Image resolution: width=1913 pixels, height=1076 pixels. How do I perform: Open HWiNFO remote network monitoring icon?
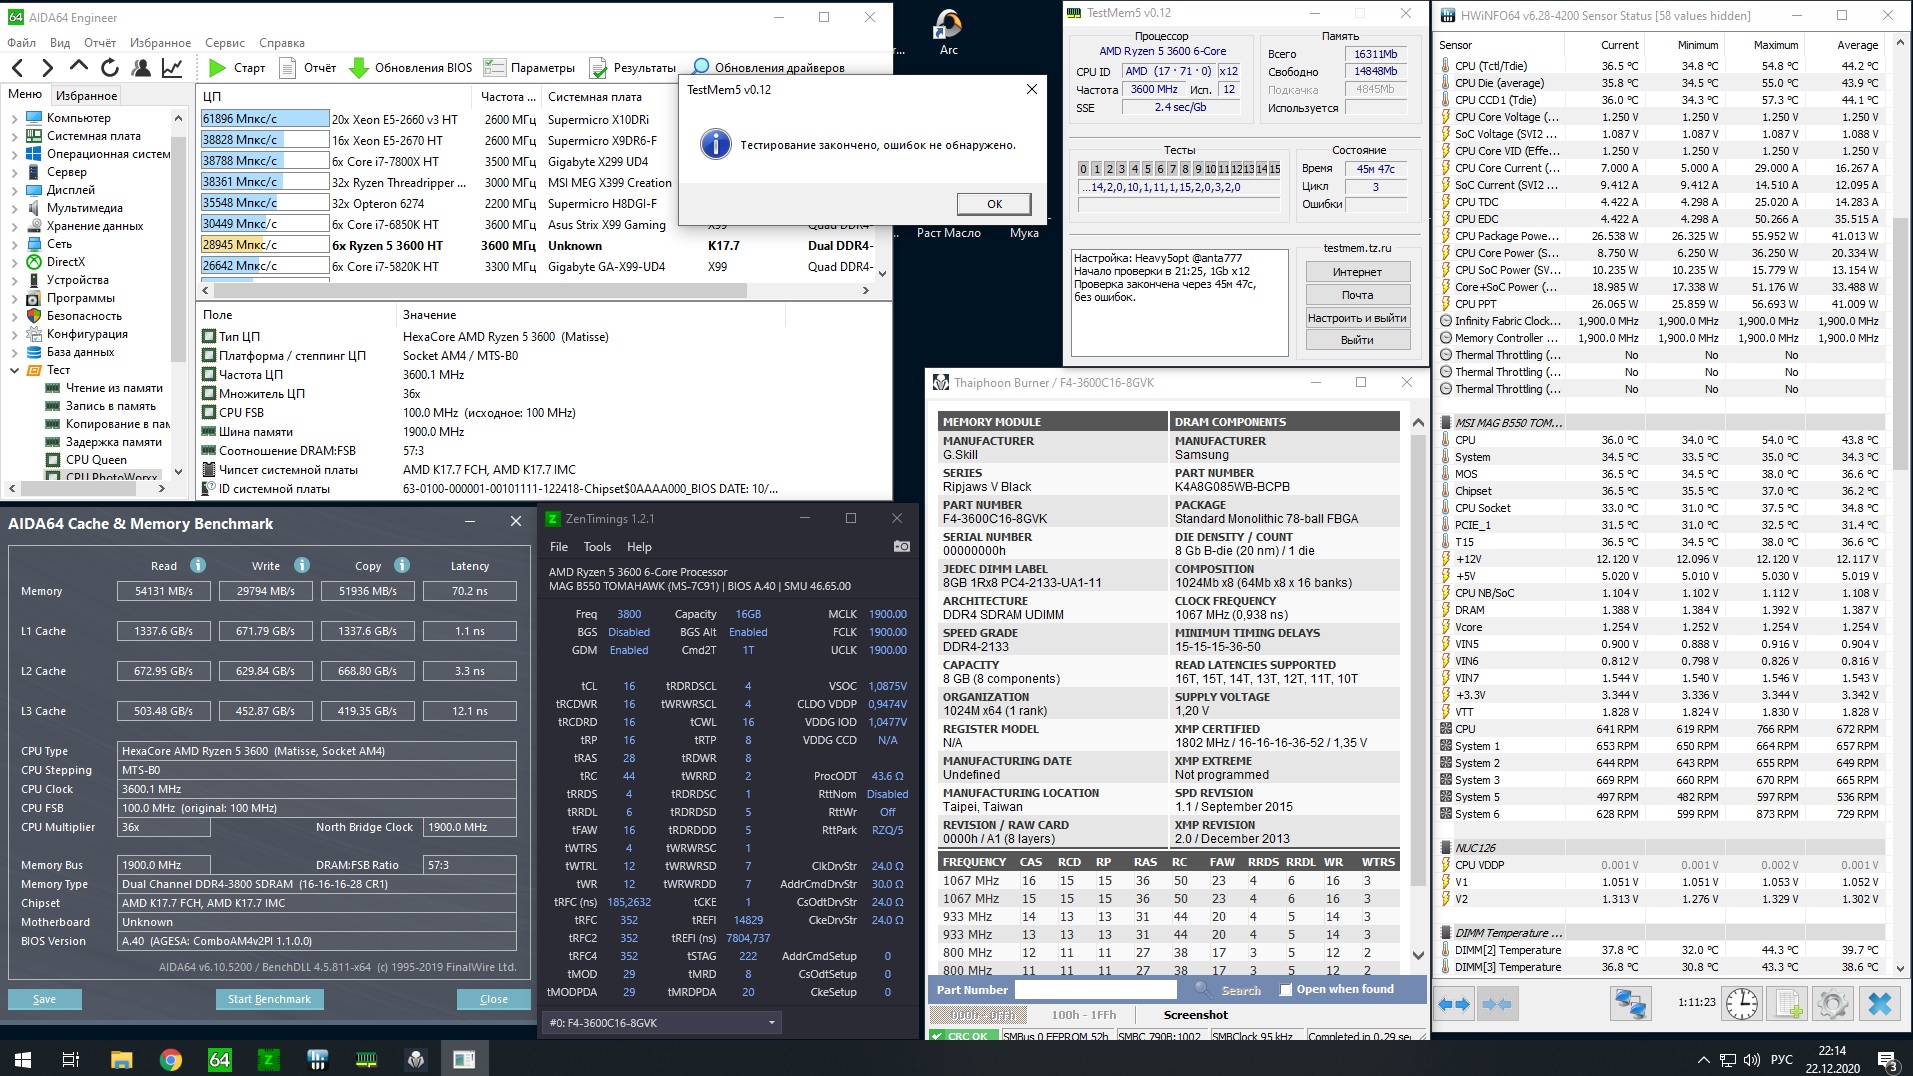coord(1630,1003)
